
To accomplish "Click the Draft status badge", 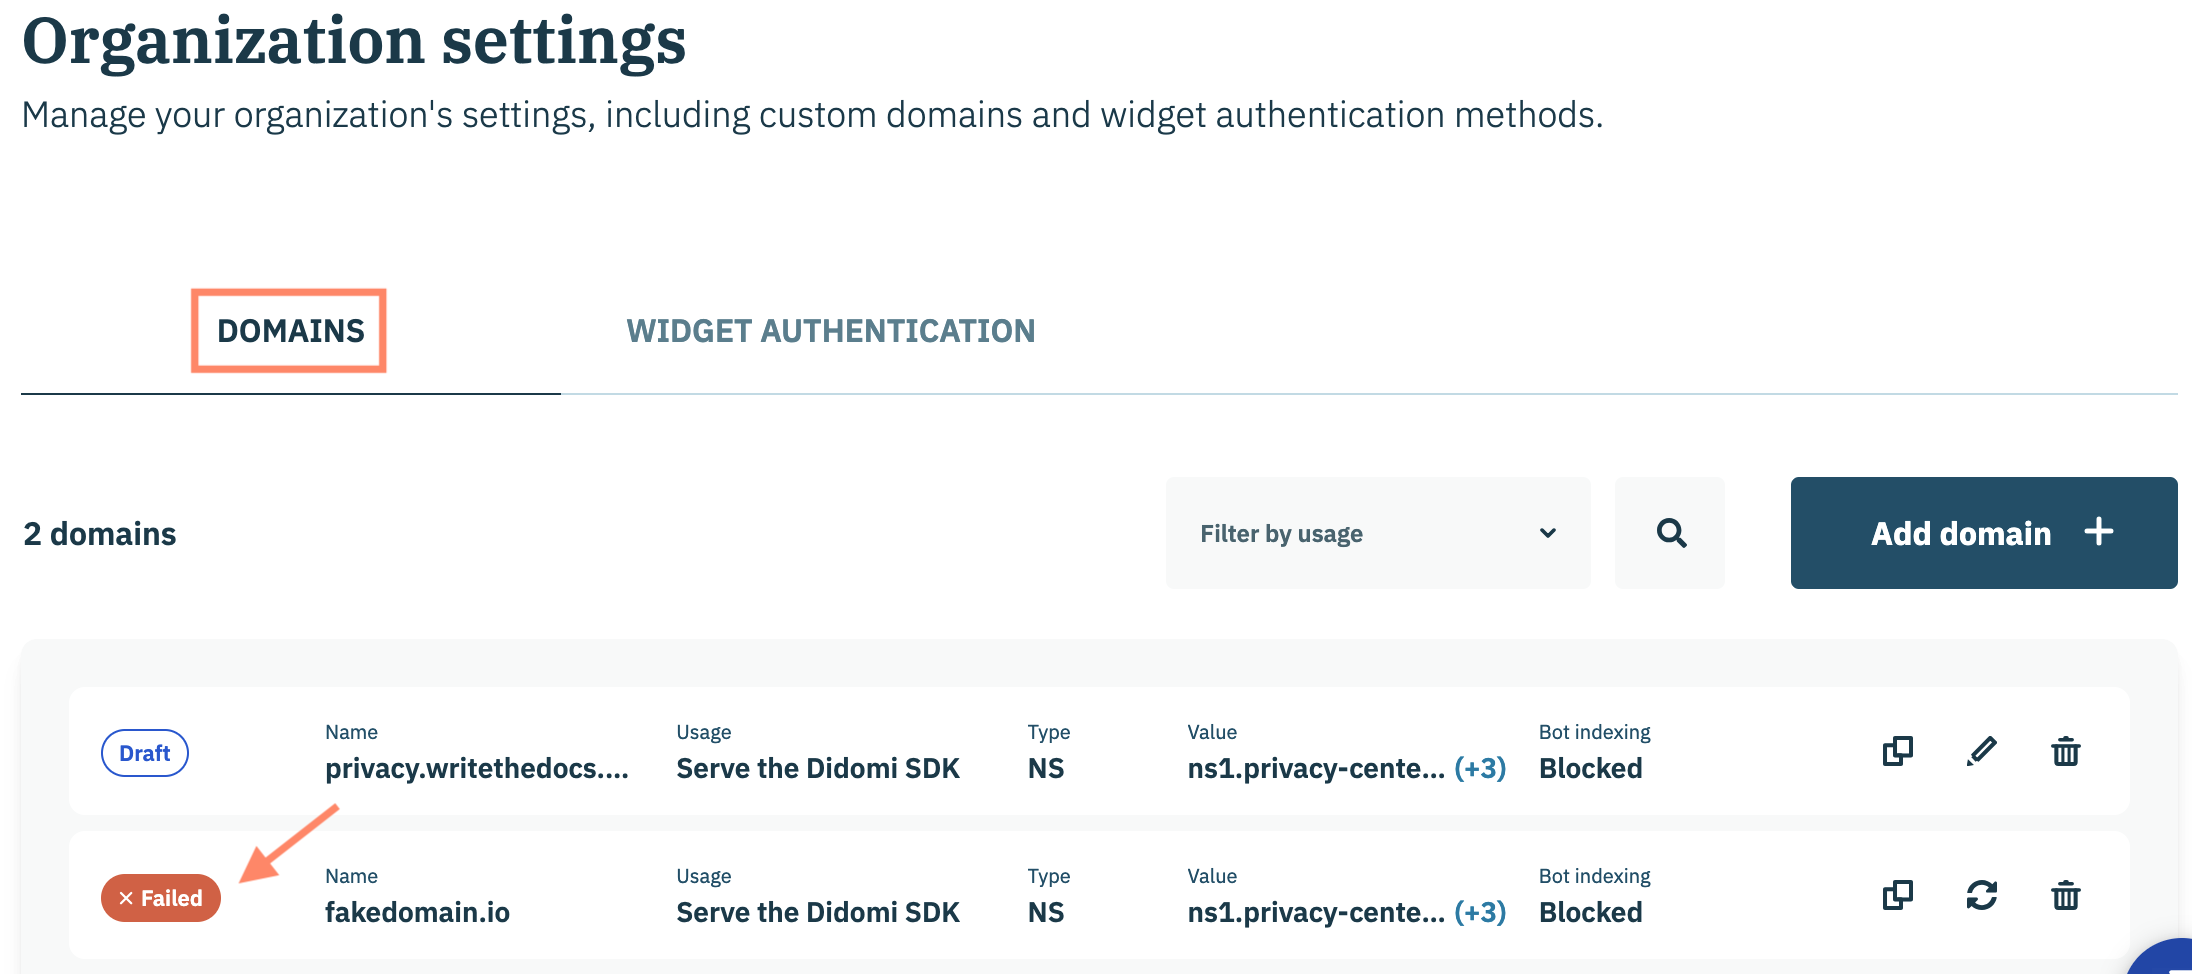I will tap(145, 753).
